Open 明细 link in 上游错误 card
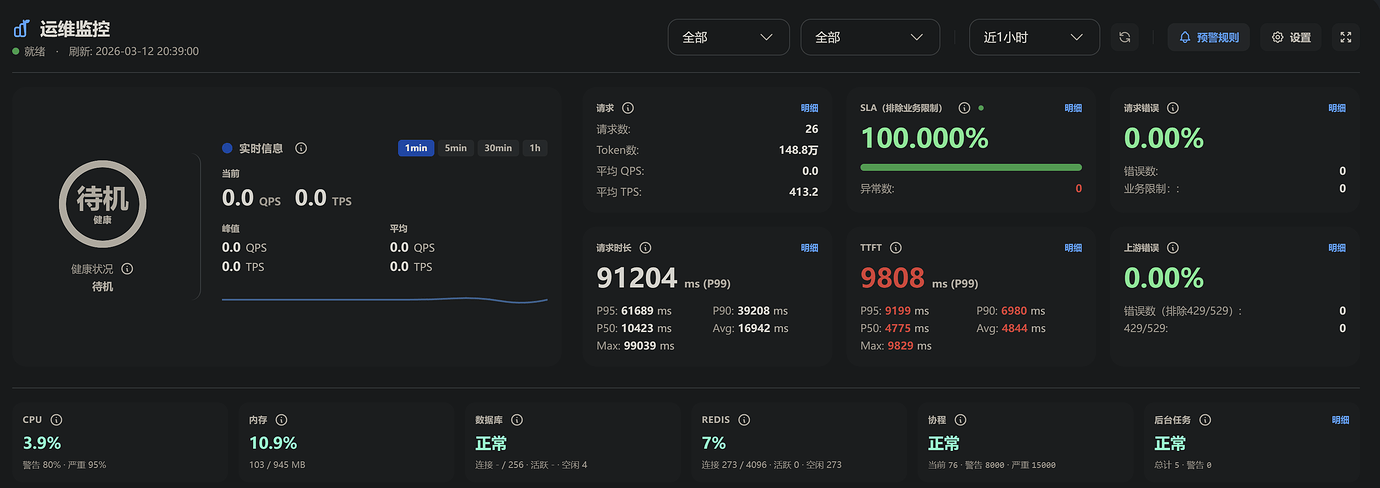 pos(1337,248)
